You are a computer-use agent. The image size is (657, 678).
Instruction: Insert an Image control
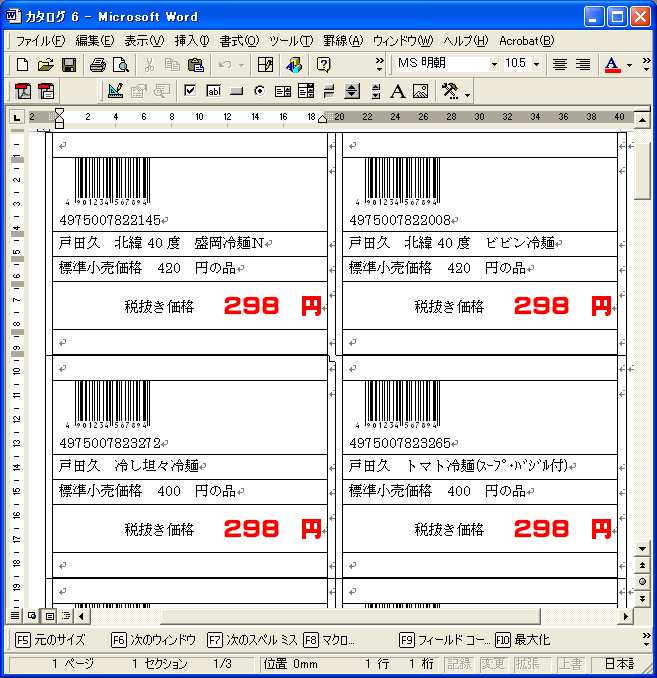421,91
